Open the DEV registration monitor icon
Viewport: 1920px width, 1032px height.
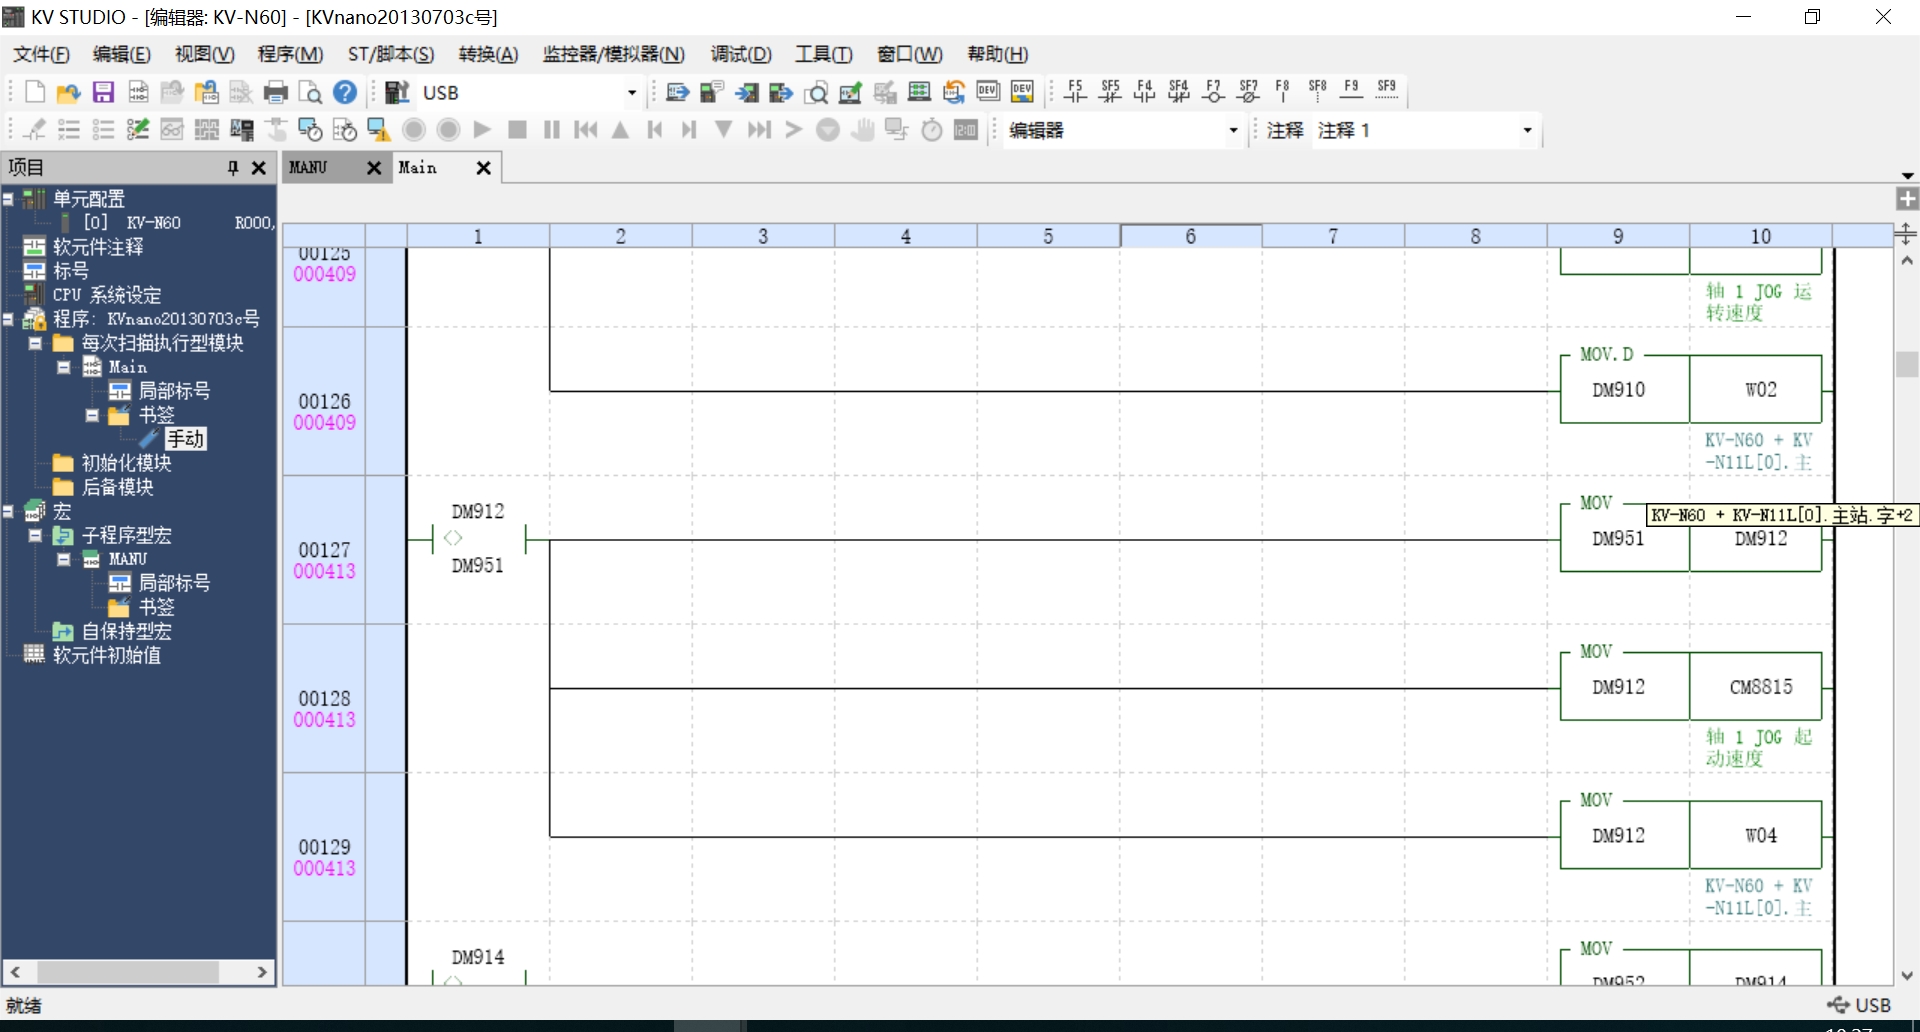pos(988,92)
